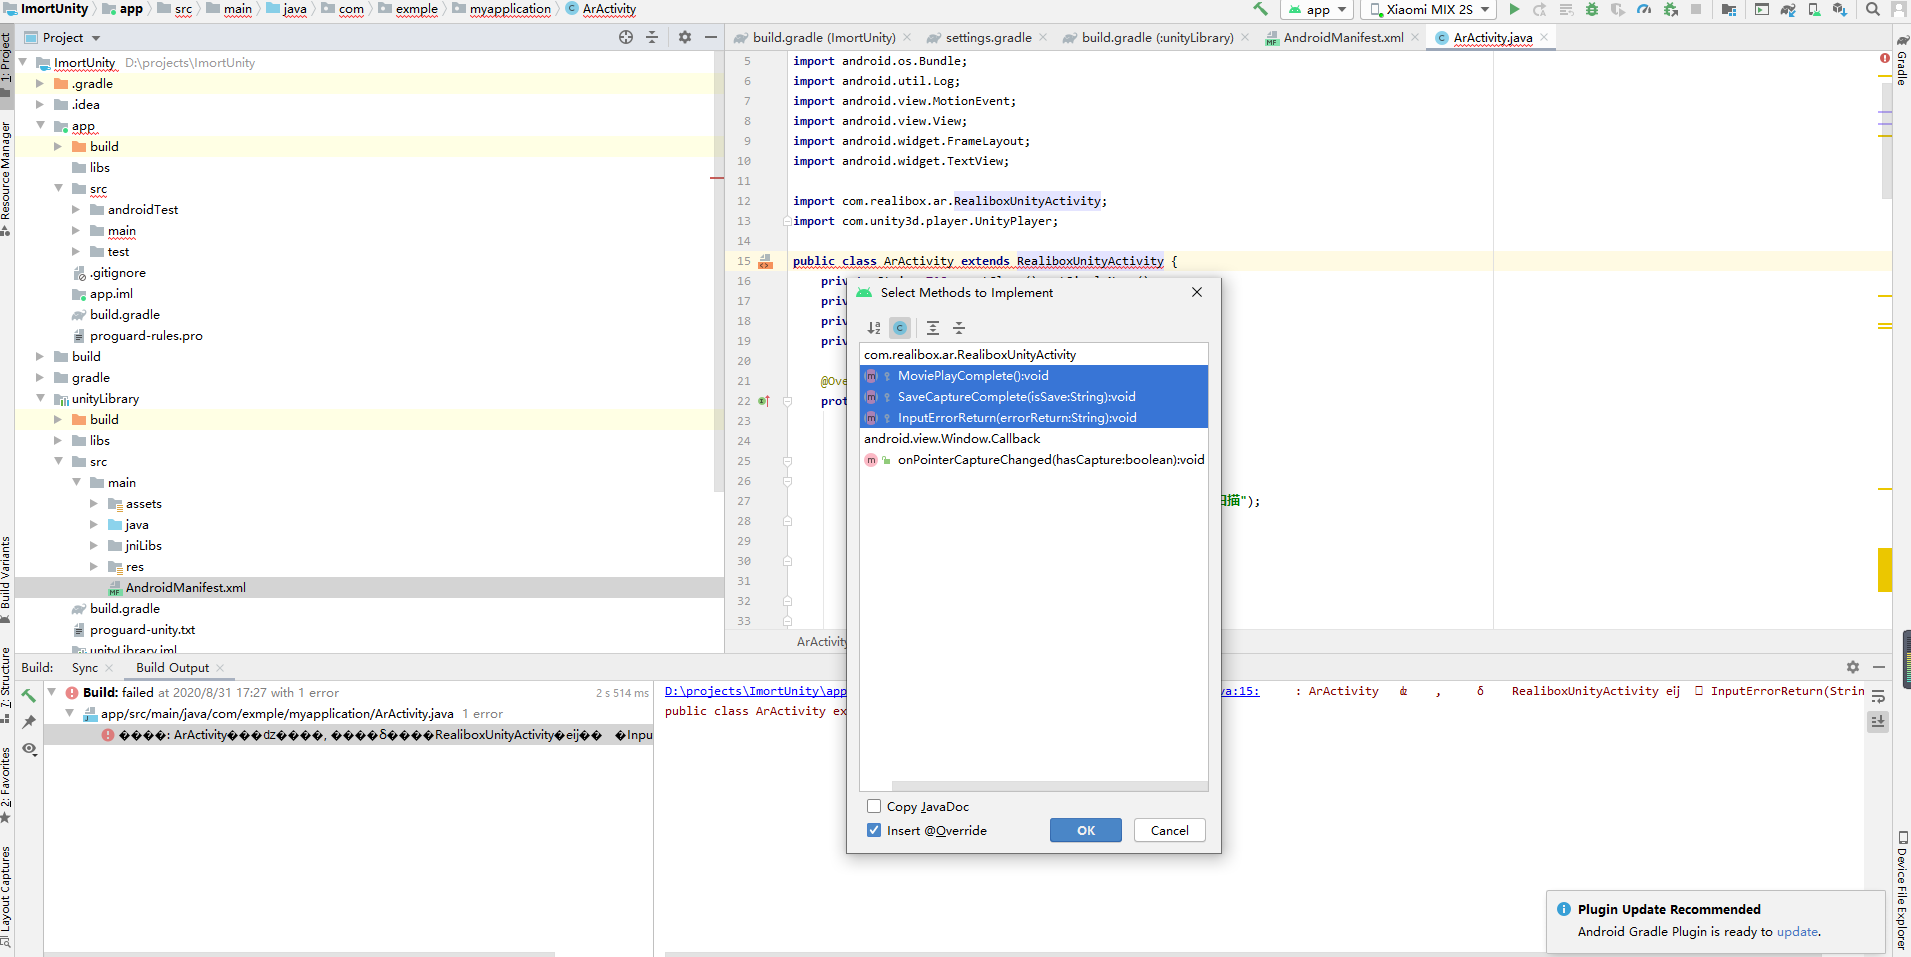Uncheck Insert @Override checkbox

click(x=874, y=830)
